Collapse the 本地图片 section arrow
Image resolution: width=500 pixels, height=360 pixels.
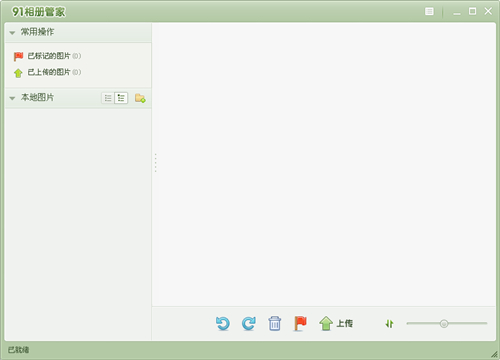(12, 98)
